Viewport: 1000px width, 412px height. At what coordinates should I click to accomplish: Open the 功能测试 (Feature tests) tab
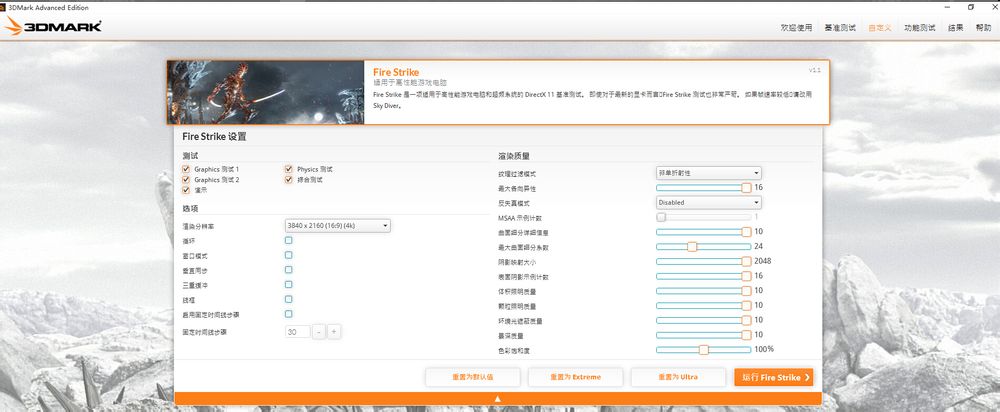pos(920,28)
